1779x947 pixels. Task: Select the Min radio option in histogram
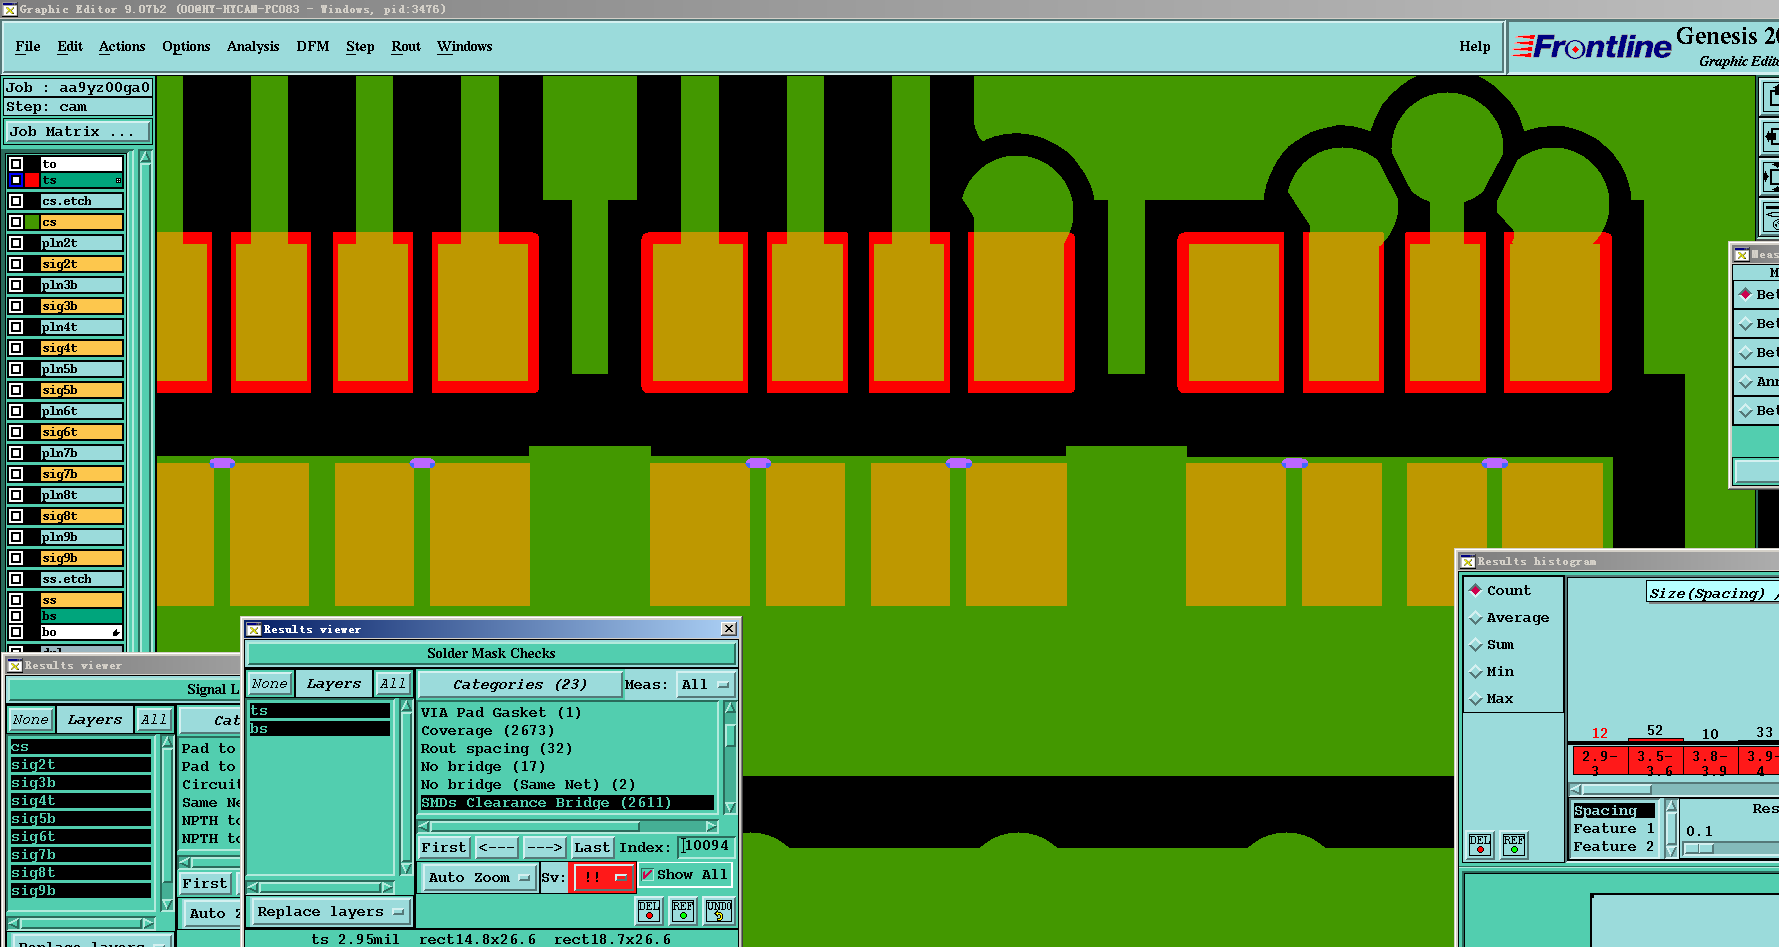pos(1475,672)
